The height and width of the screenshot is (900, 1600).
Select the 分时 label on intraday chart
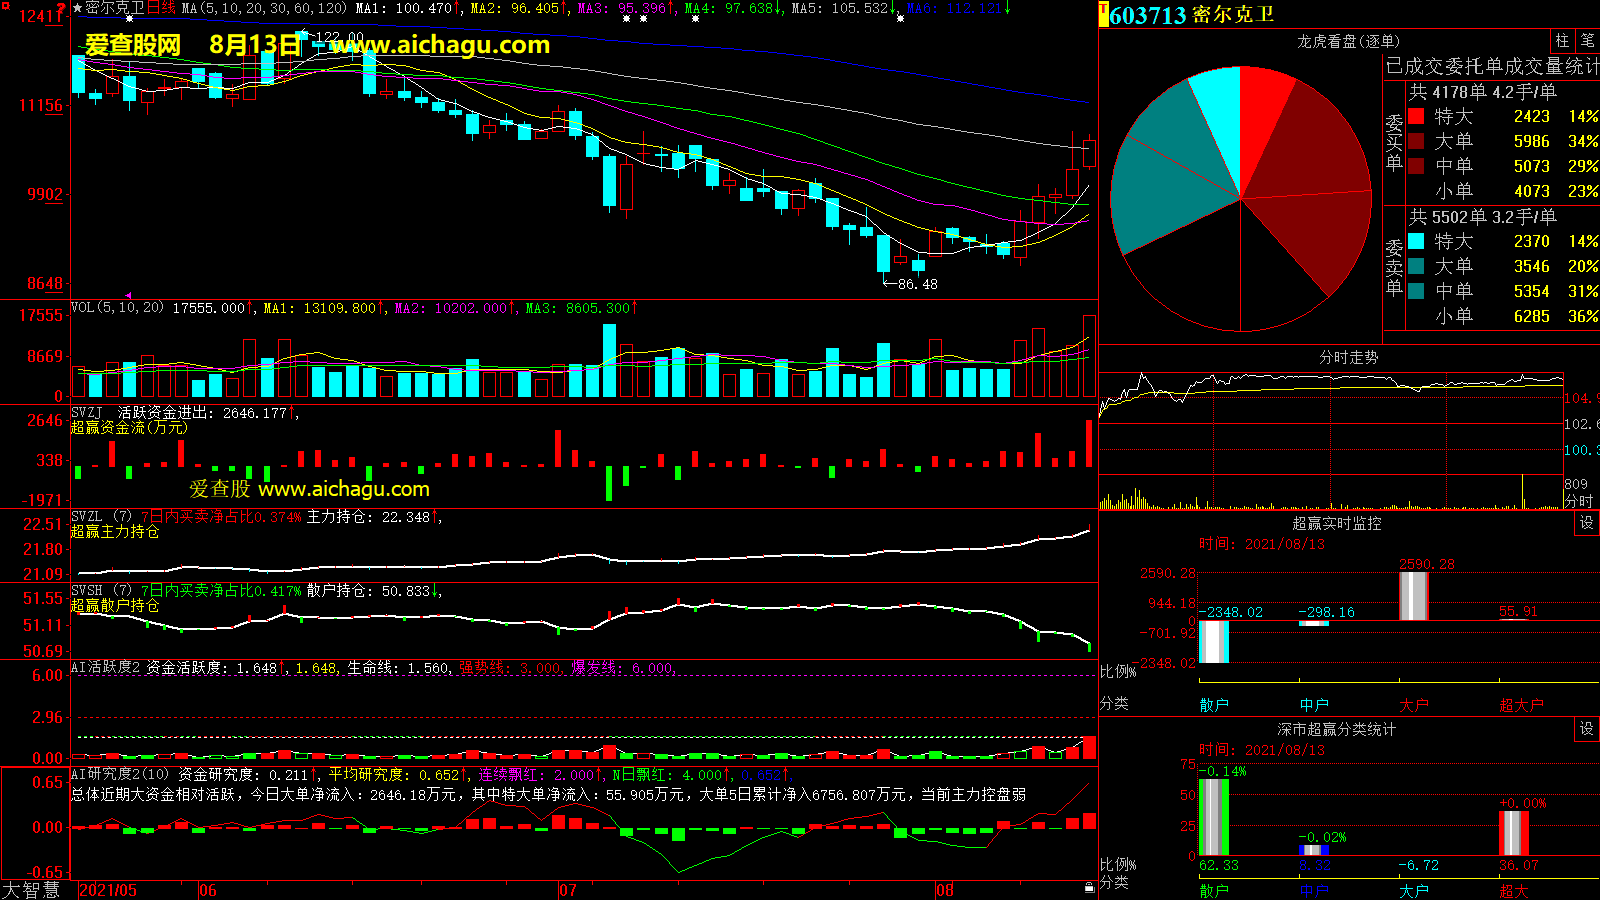(1578, 500)
